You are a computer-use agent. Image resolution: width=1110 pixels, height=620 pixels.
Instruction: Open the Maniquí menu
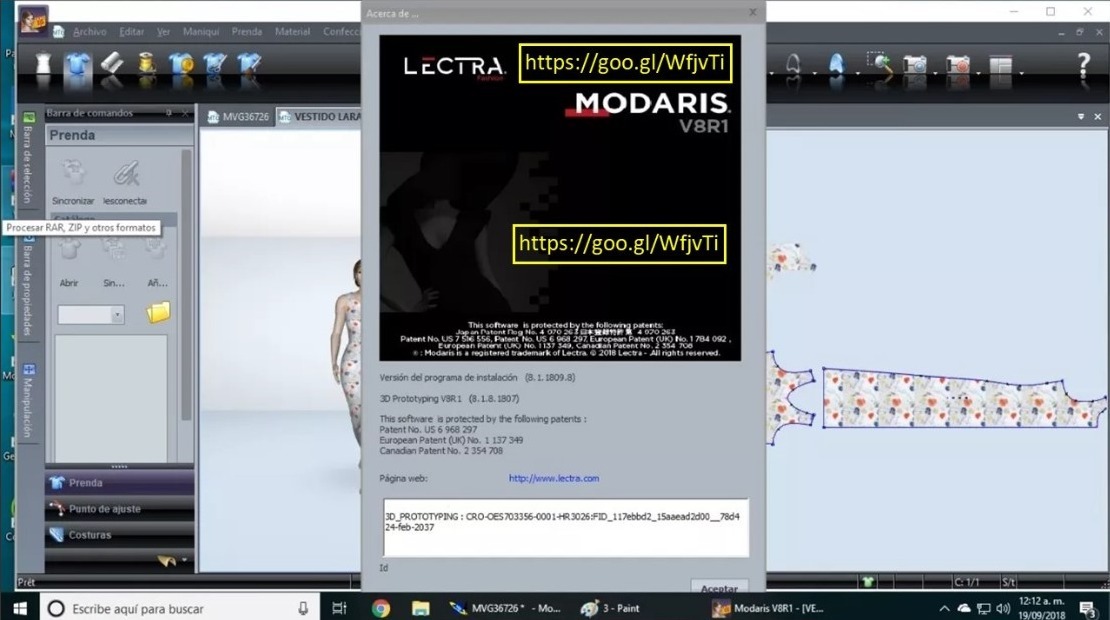201,31
